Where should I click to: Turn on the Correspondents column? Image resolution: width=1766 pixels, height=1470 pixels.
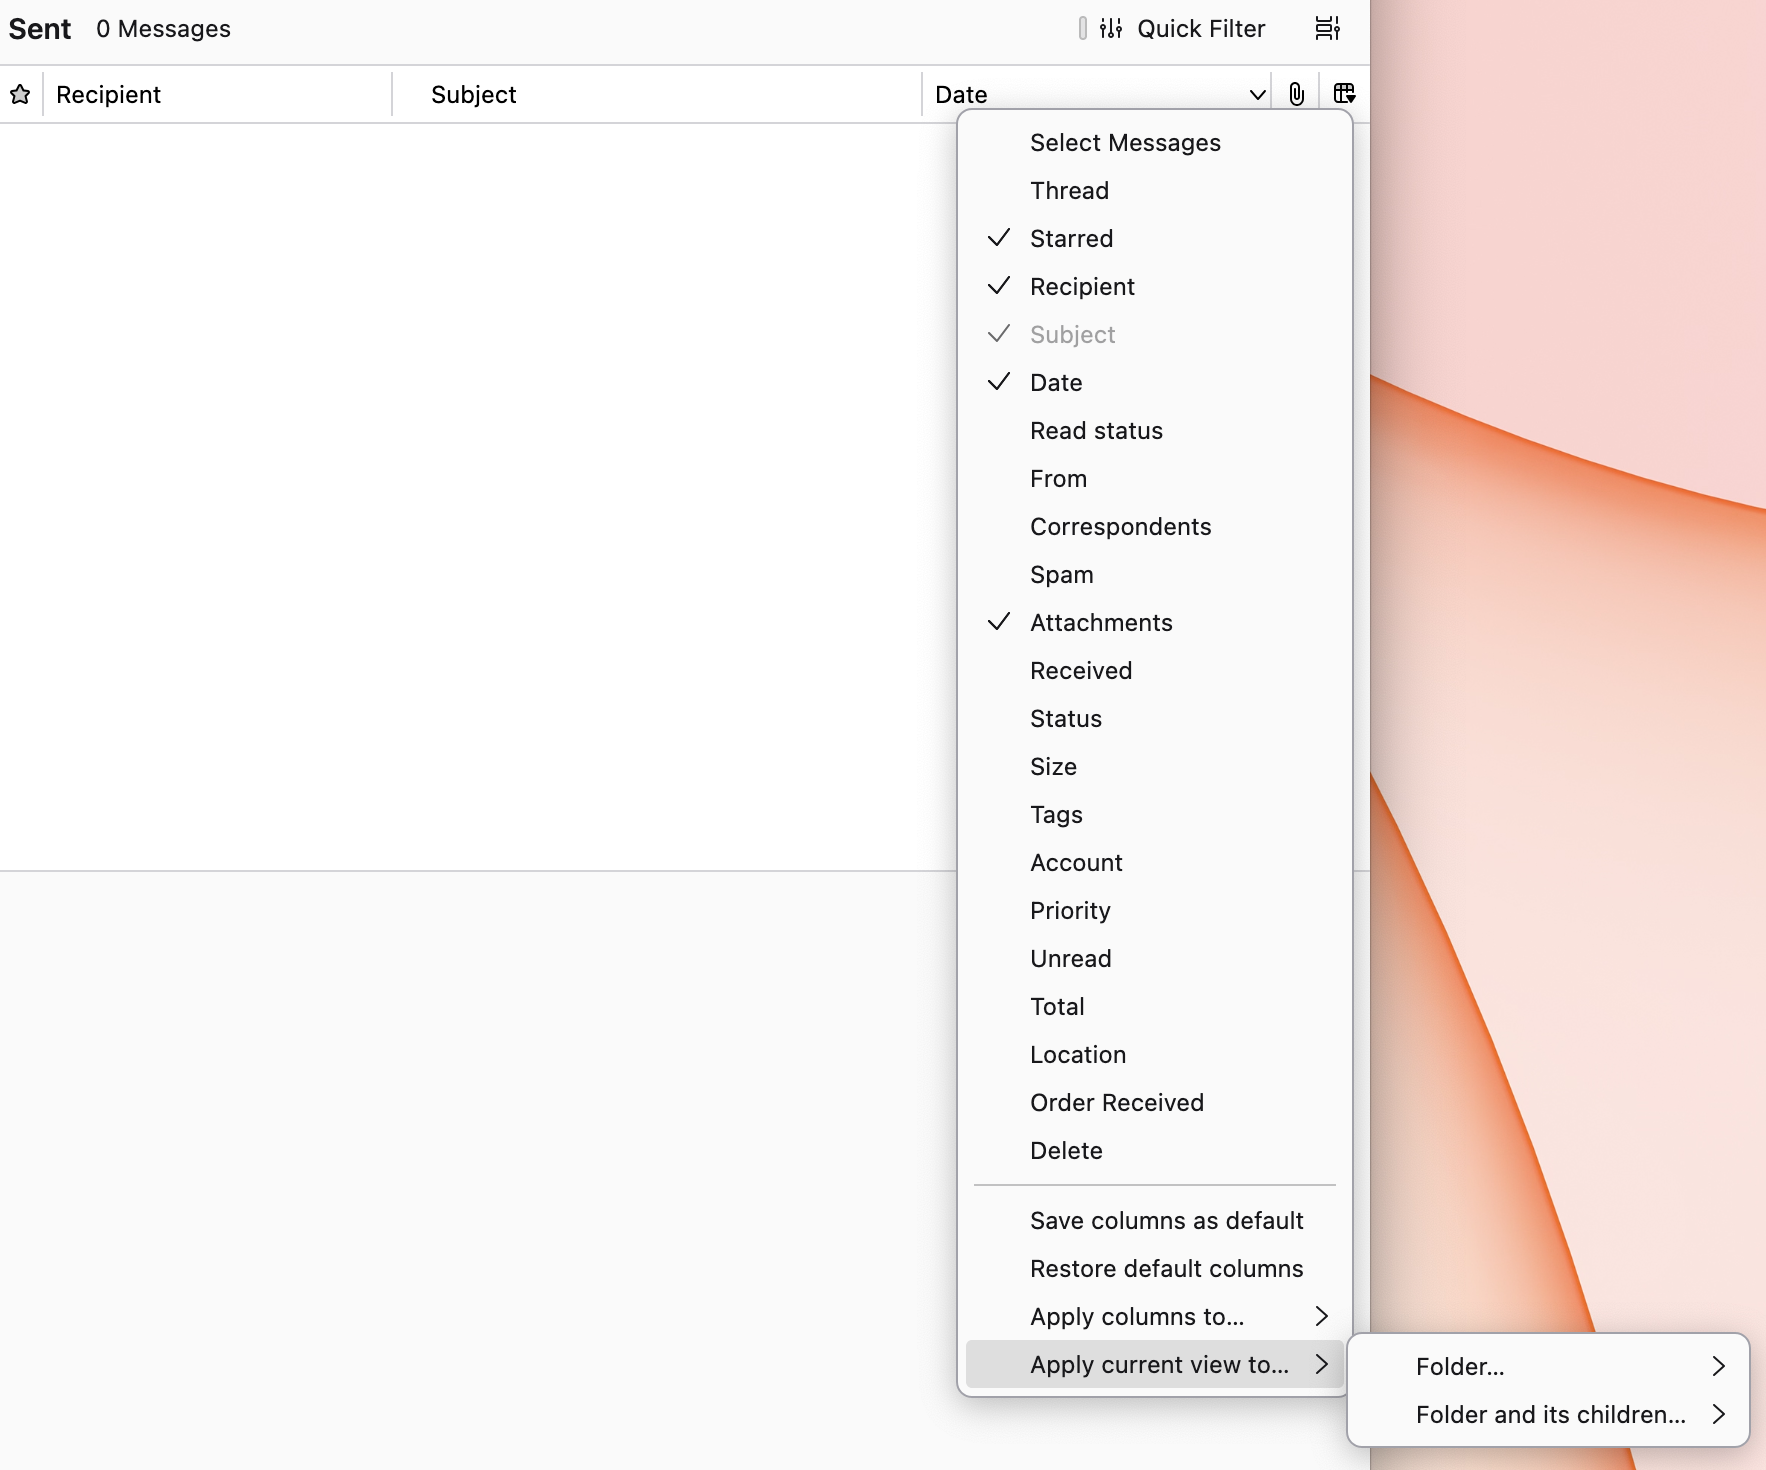pyautogui.click(x=1155, y=526)
